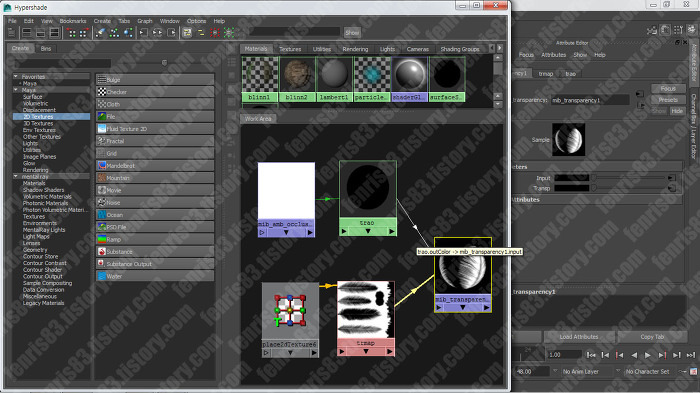Viewport: 700px width, 393px height.
Task: Expand output arrow on place2dTexture6 node
Action: tap(314, 353)
